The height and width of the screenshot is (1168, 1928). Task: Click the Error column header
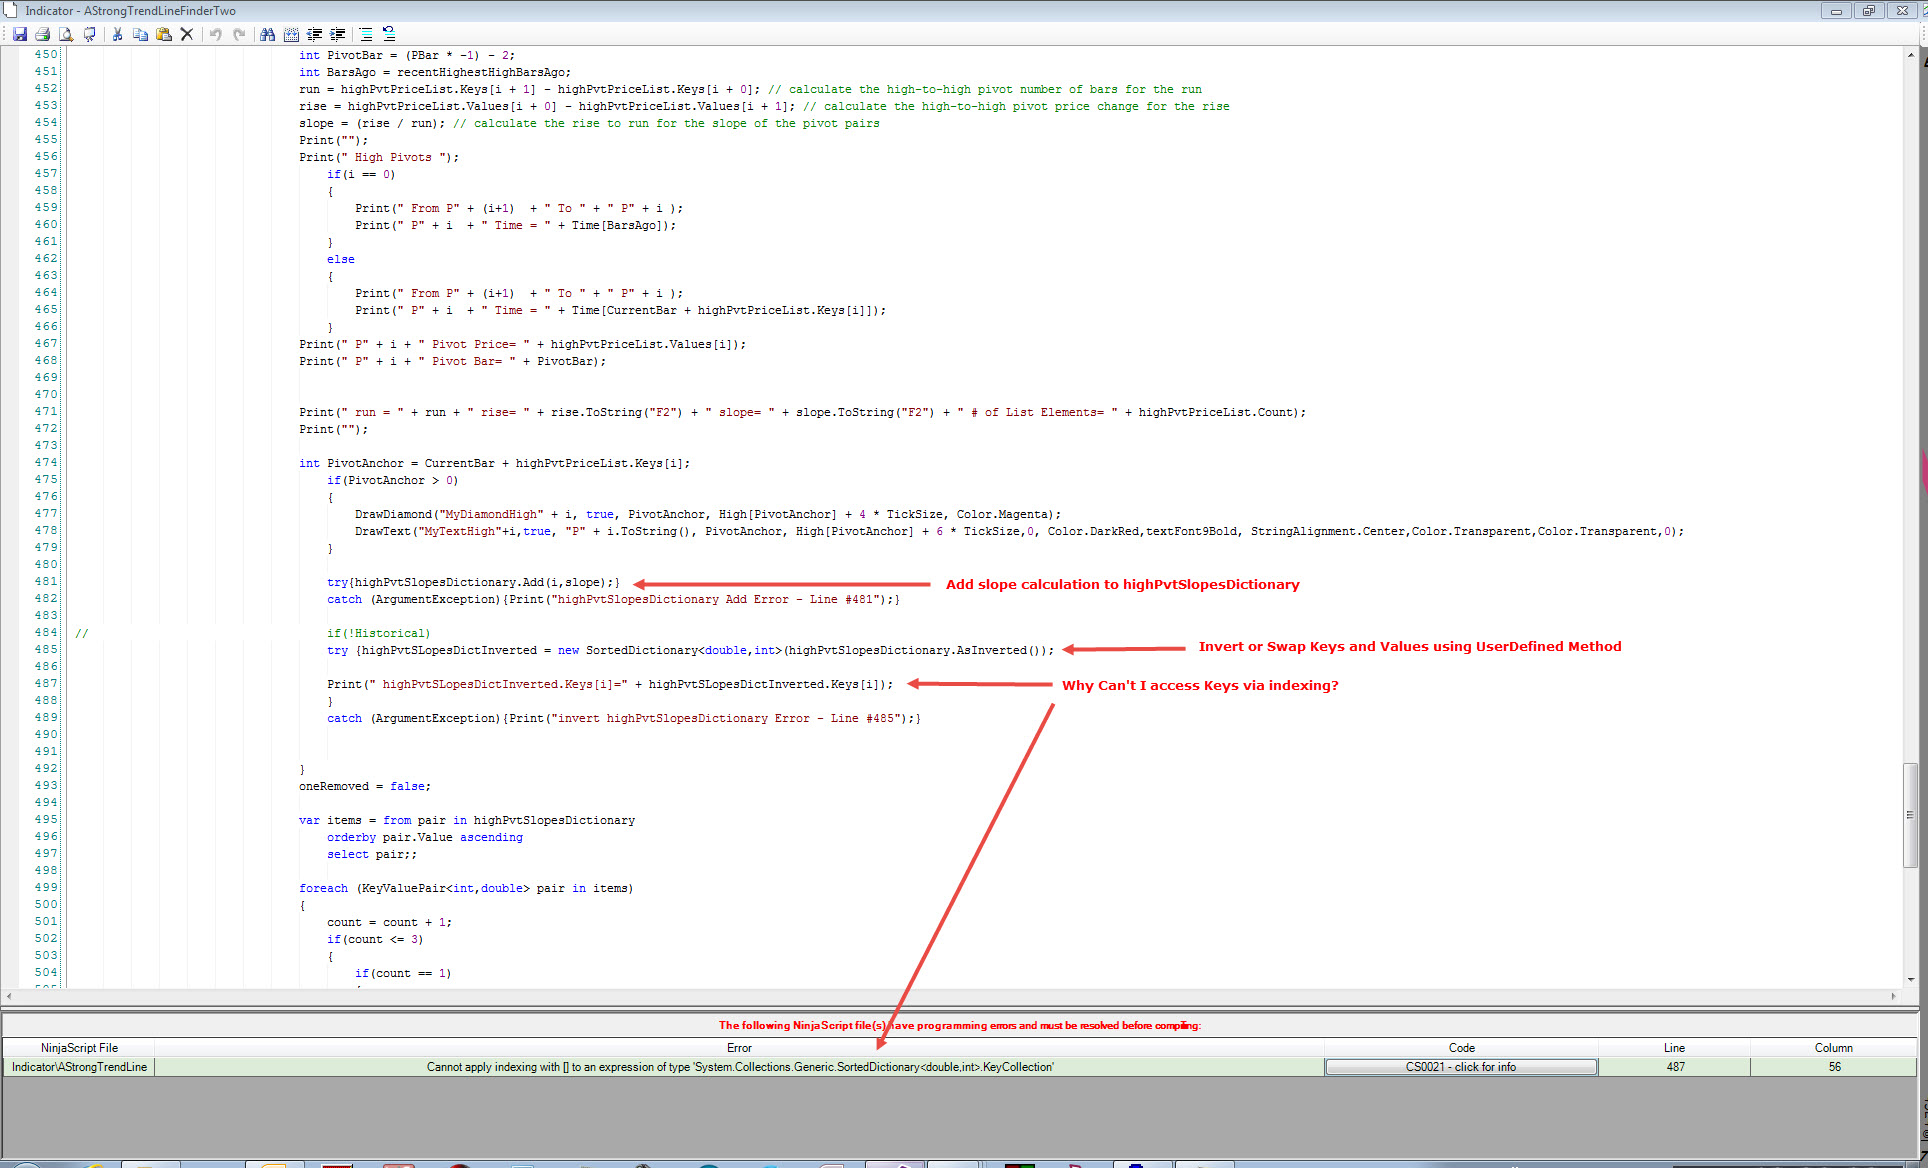coord(739,1048)
